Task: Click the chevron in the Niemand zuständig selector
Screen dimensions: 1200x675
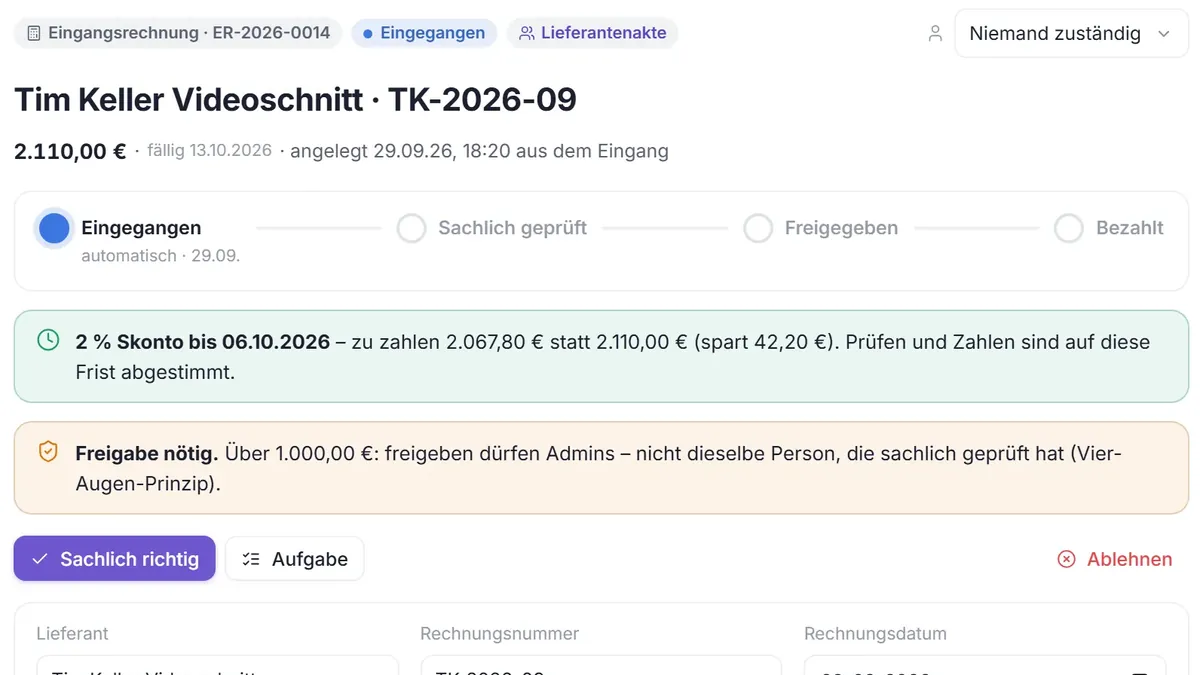Action: point(1164,34)
